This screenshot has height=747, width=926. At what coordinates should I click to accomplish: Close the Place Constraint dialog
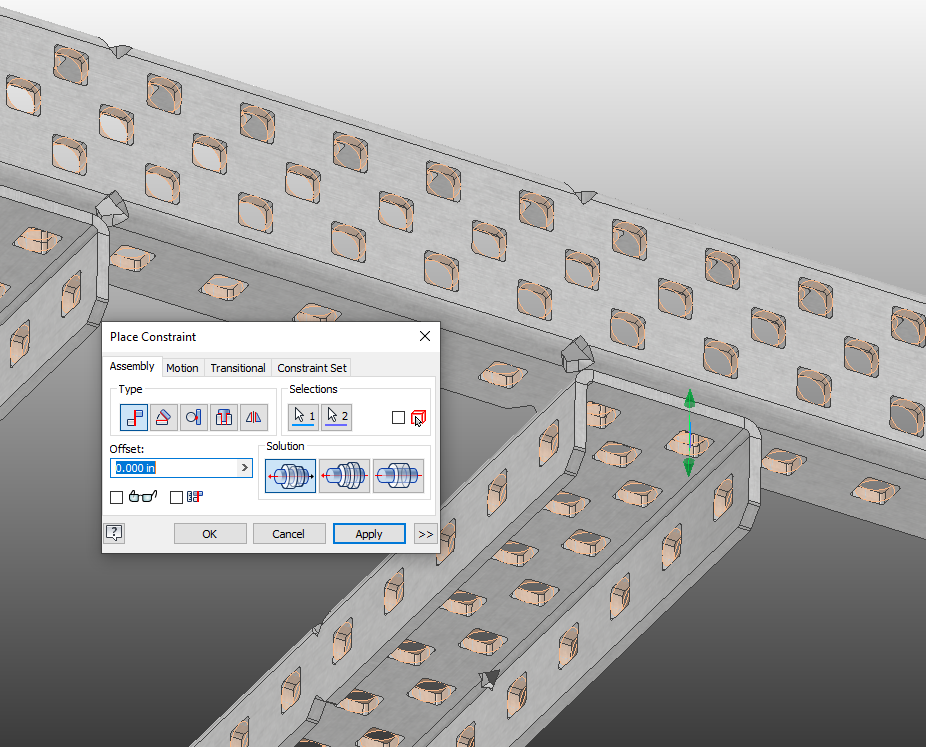[x=425, y=336]
